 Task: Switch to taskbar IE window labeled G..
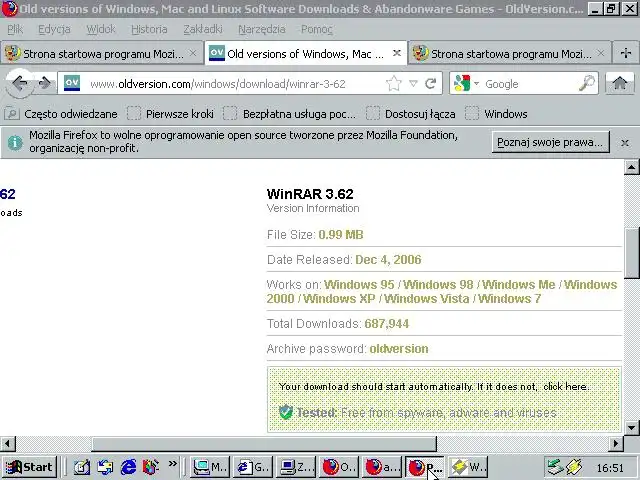(253, 467)
